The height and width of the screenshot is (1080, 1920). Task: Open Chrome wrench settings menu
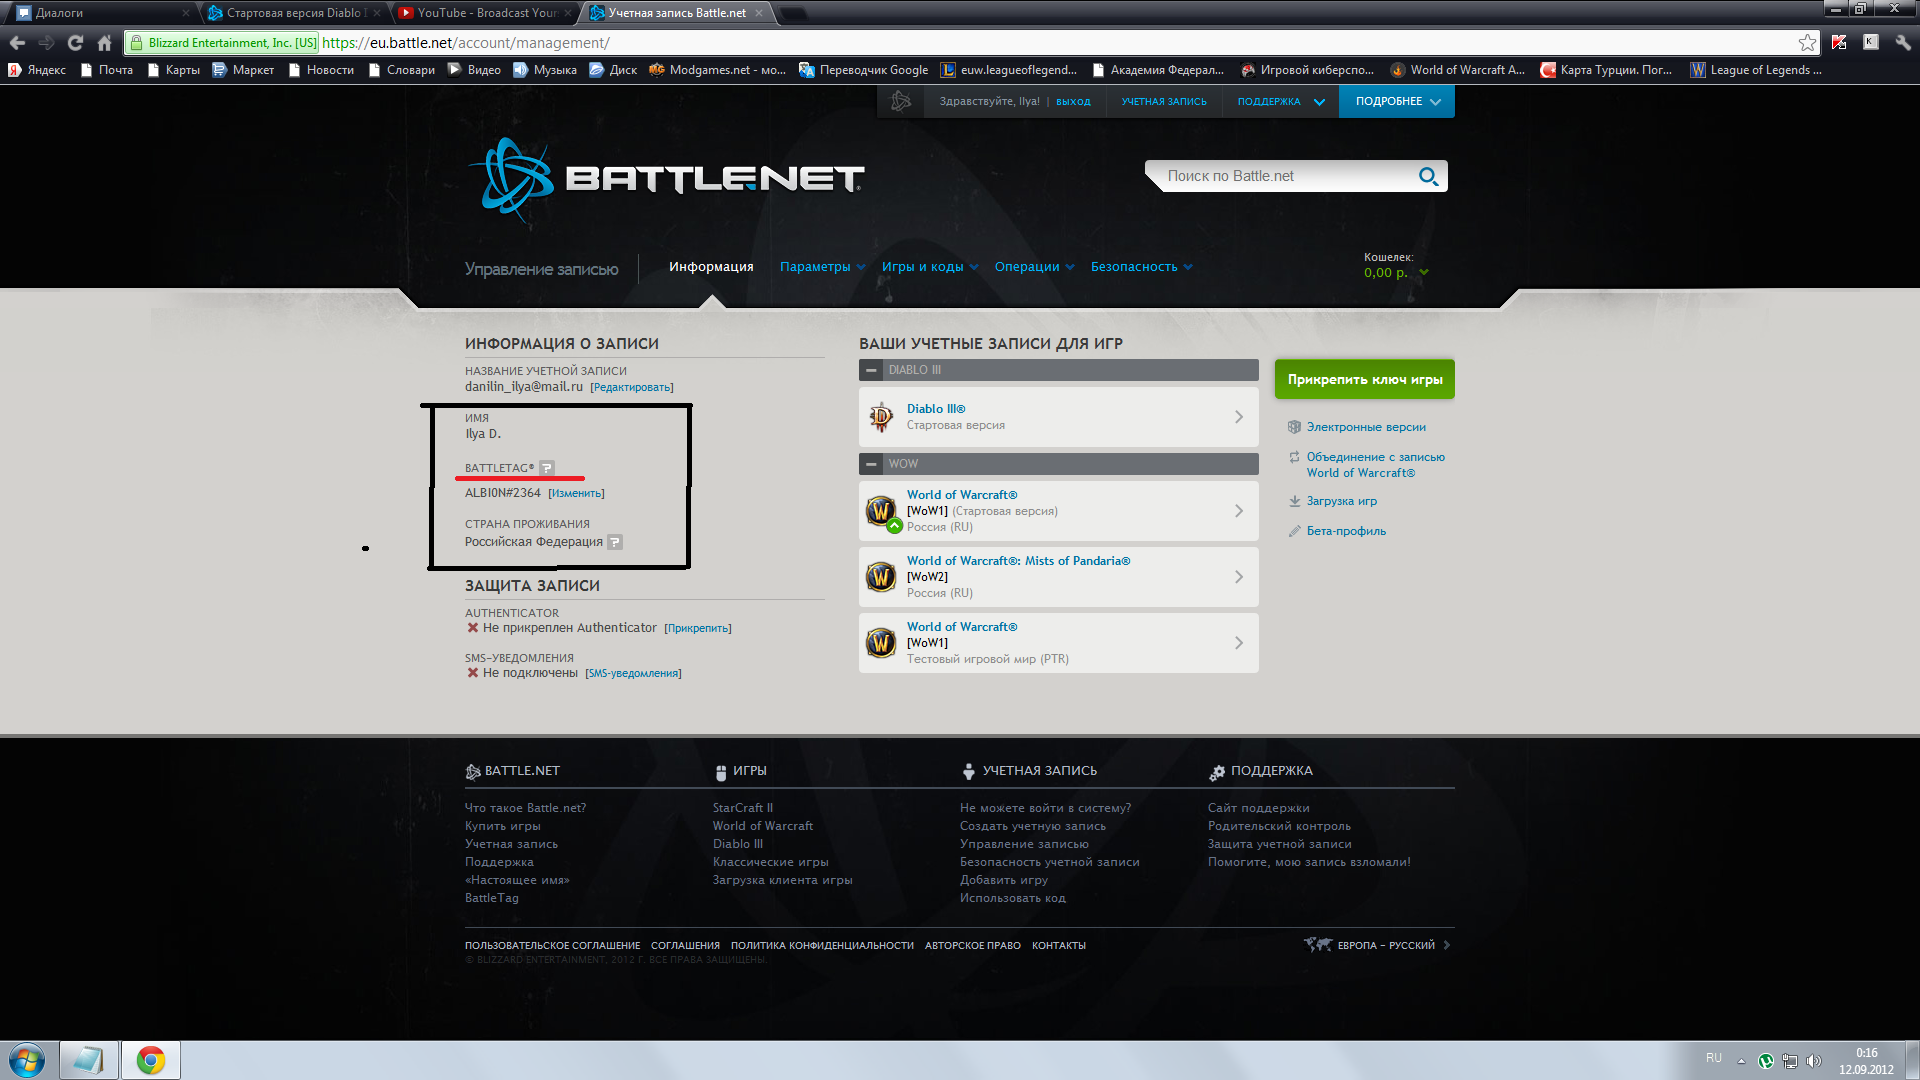1903,43
